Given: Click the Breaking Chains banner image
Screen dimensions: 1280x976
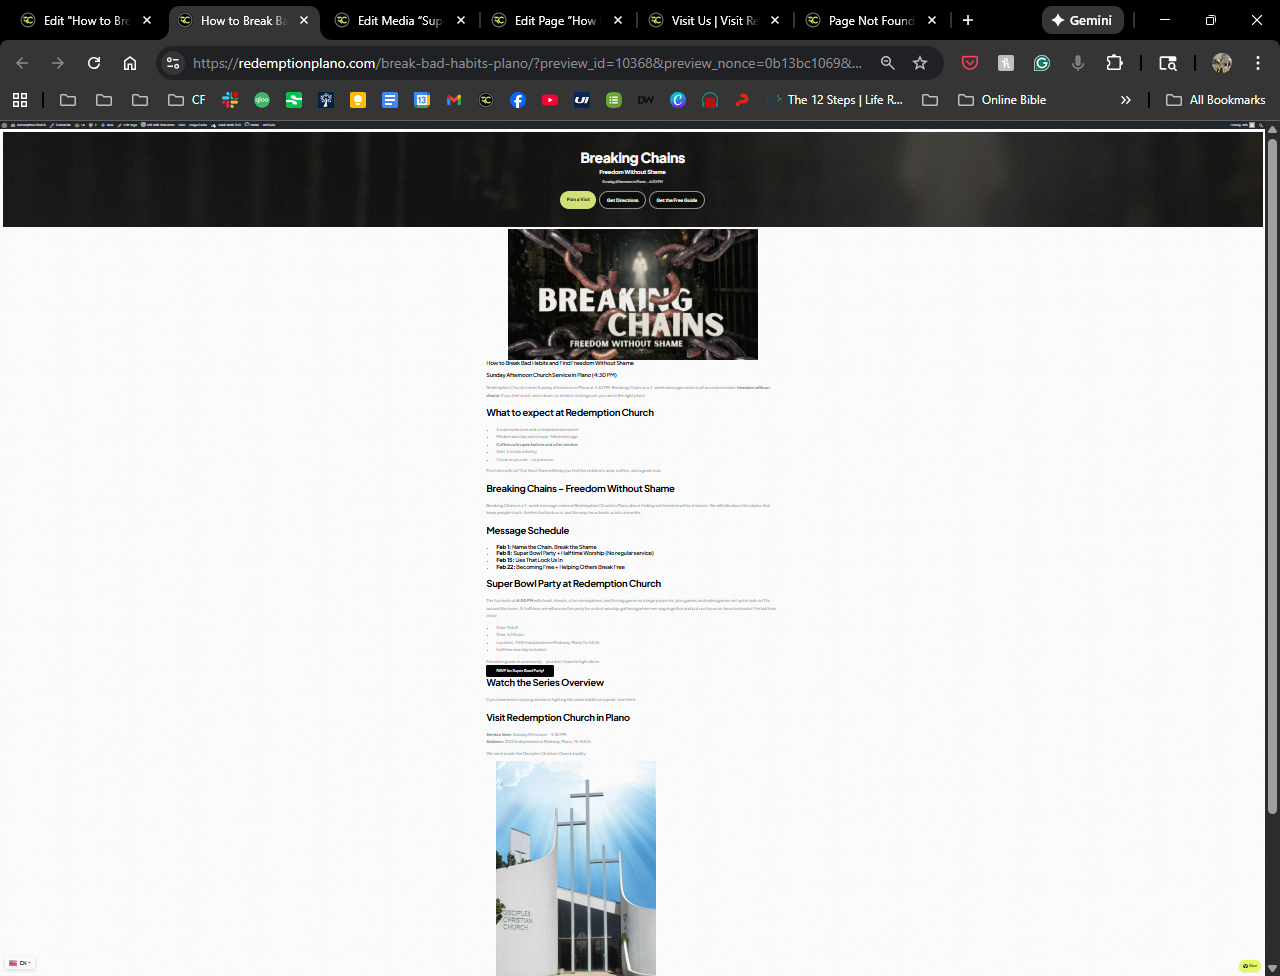Looking at the screenshot, I should [632, 294].
